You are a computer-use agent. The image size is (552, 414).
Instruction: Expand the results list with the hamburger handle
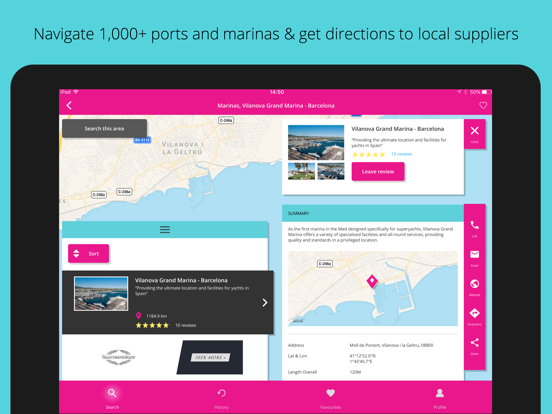(165, 230)
